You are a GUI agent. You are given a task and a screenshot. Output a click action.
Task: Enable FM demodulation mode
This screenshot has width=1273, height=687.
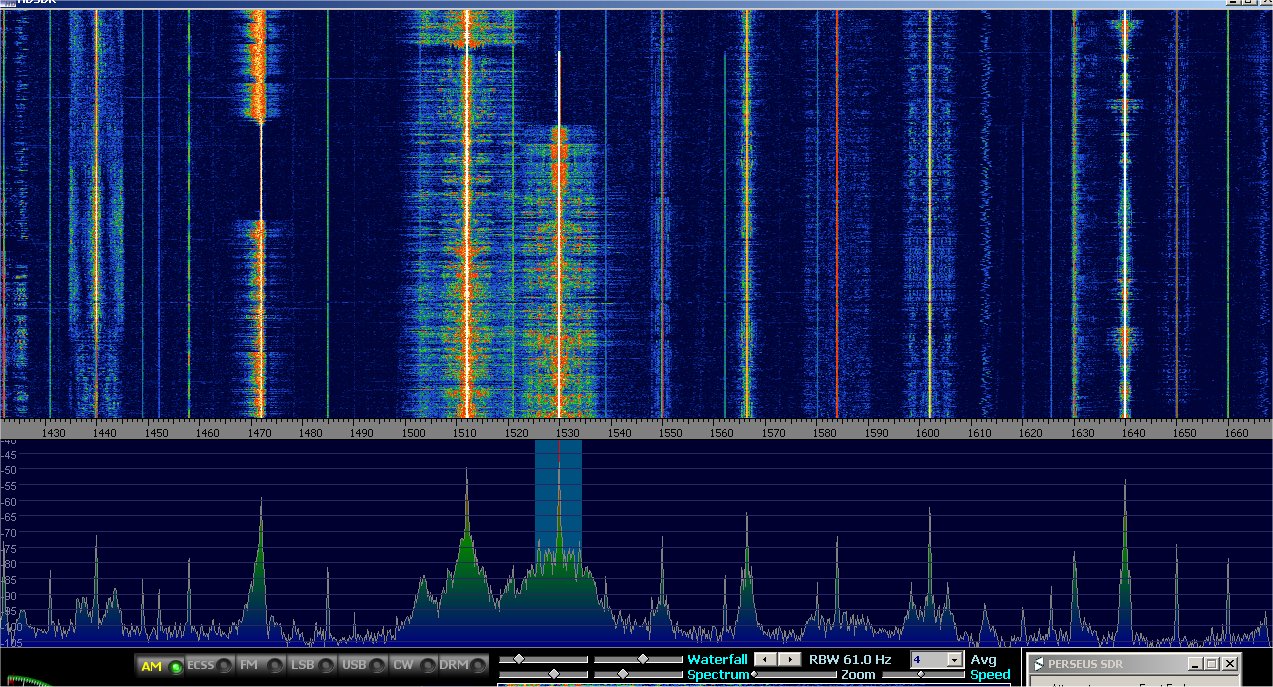point(259,666)
